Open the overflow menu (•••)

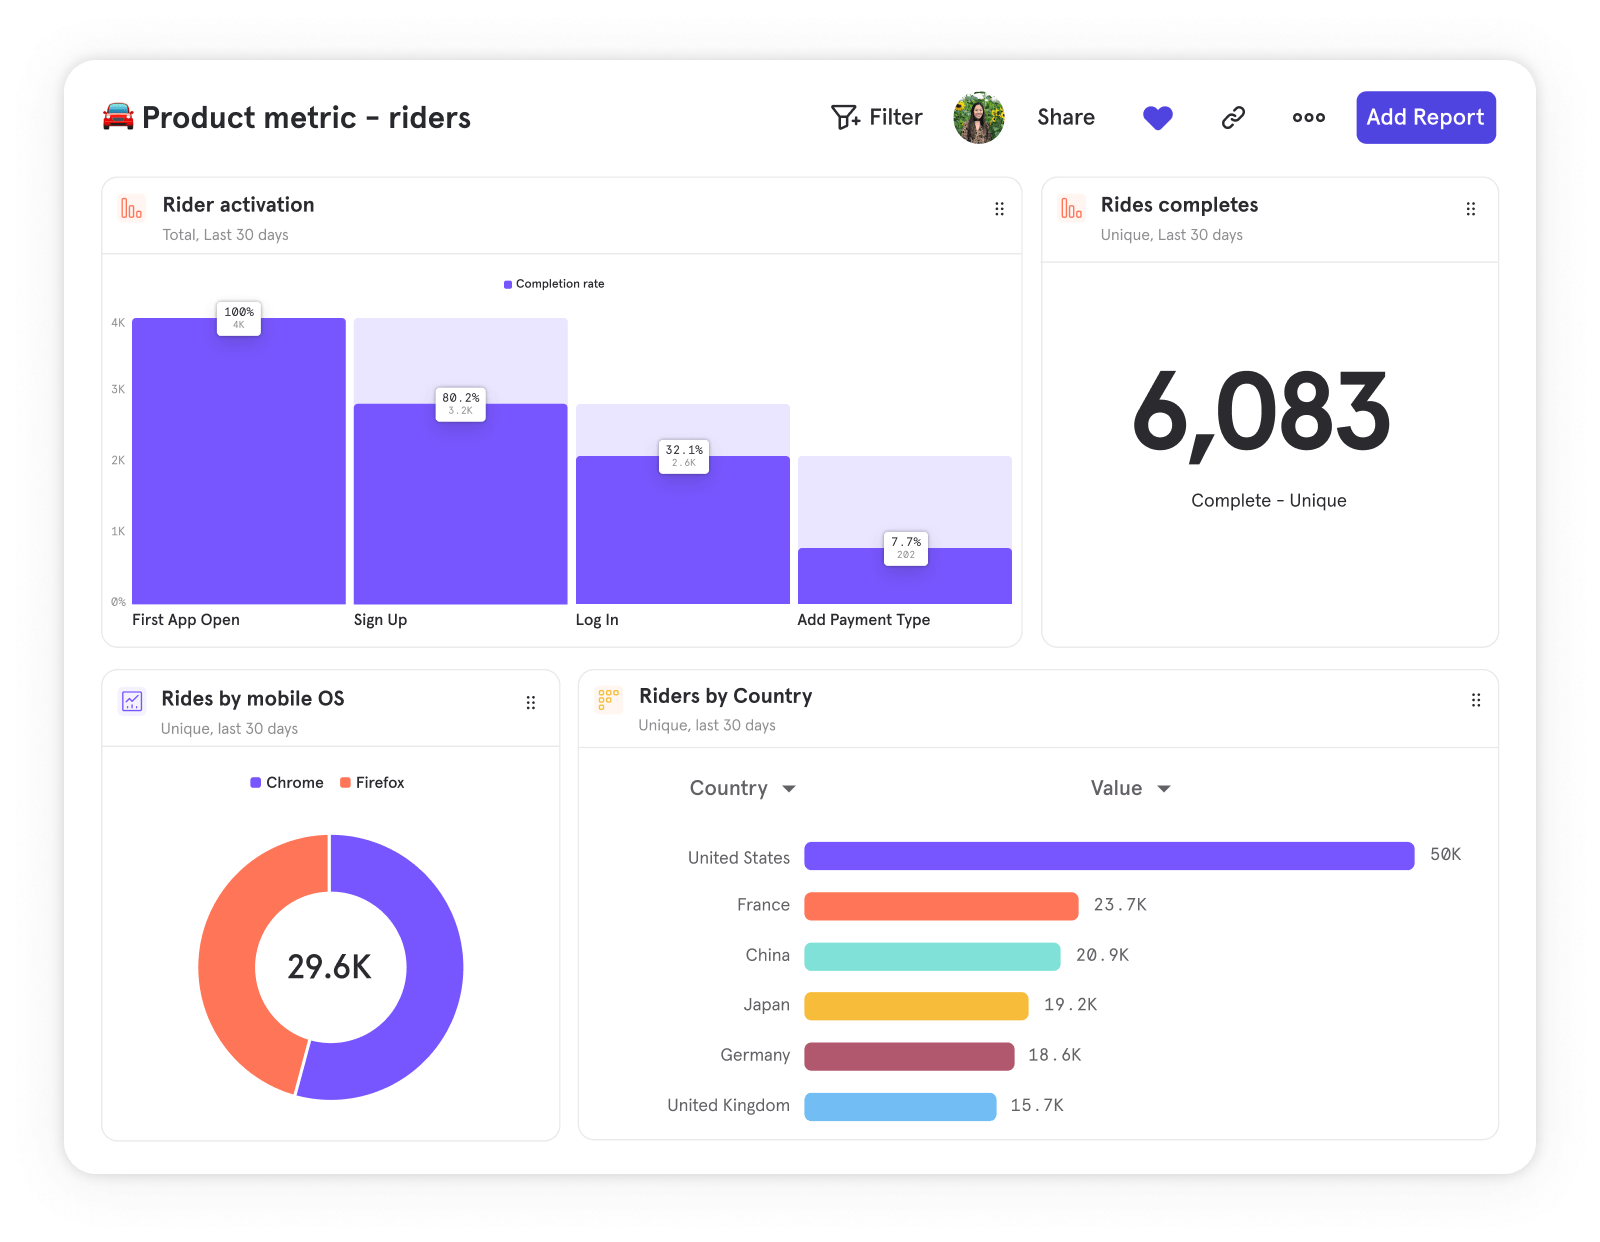[1308, 117]
